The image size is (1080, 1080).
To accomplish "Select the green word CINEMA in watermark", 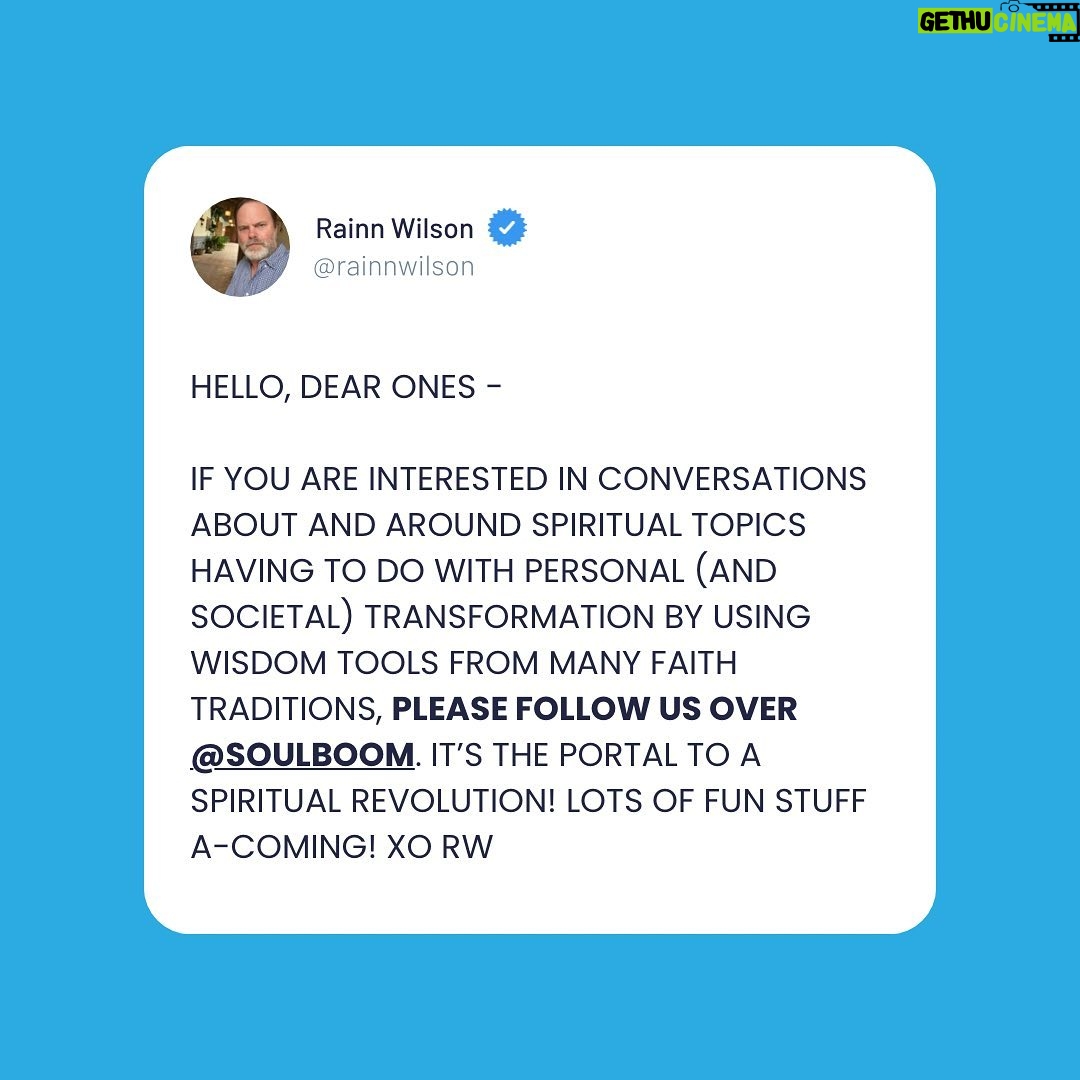I will coord(1034,22).
